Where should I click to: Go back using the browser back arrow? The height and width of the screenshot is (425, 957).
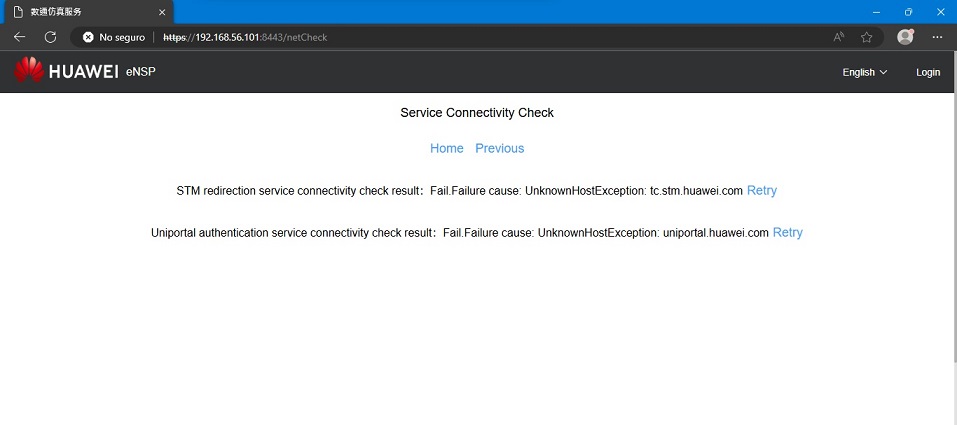pos(19,37)
